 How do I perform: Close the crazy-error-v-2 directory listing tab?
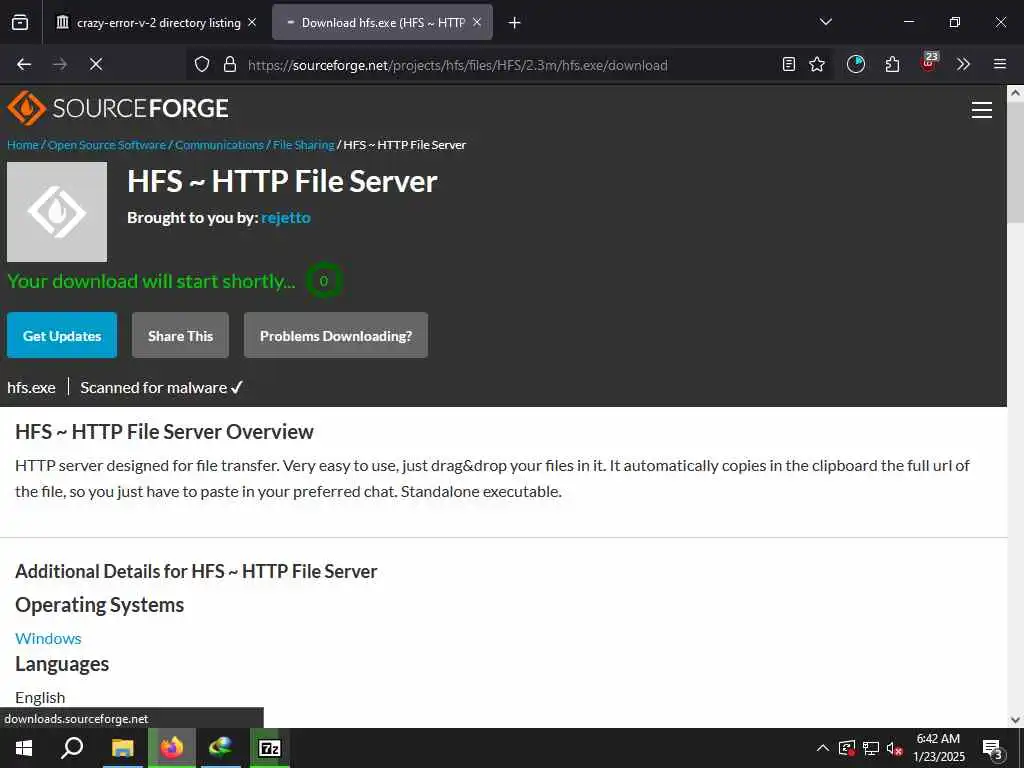(x=252, y=23)
